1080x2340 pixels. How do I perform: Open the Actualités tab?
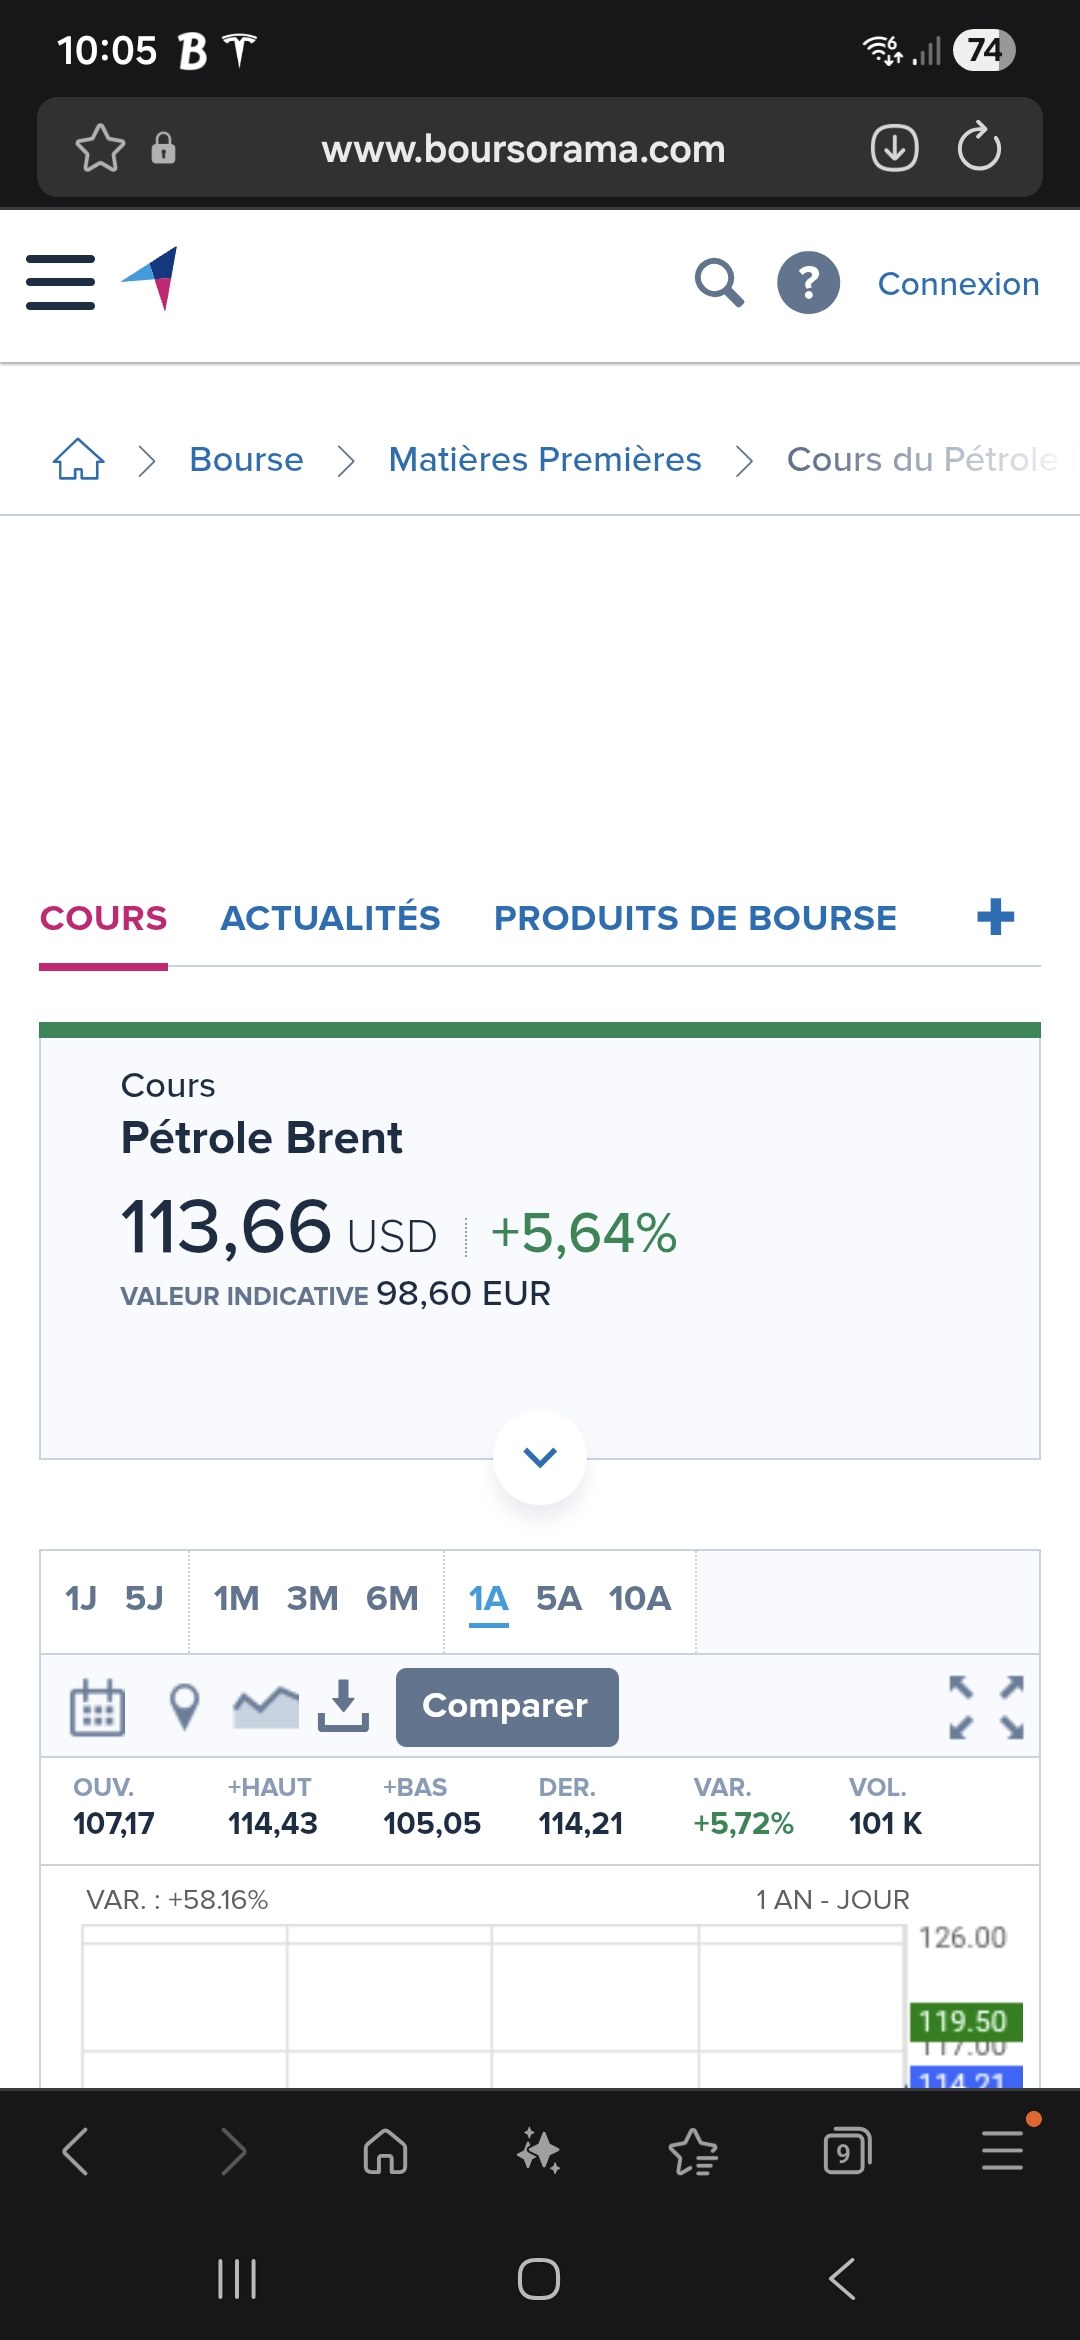[330, 918]
